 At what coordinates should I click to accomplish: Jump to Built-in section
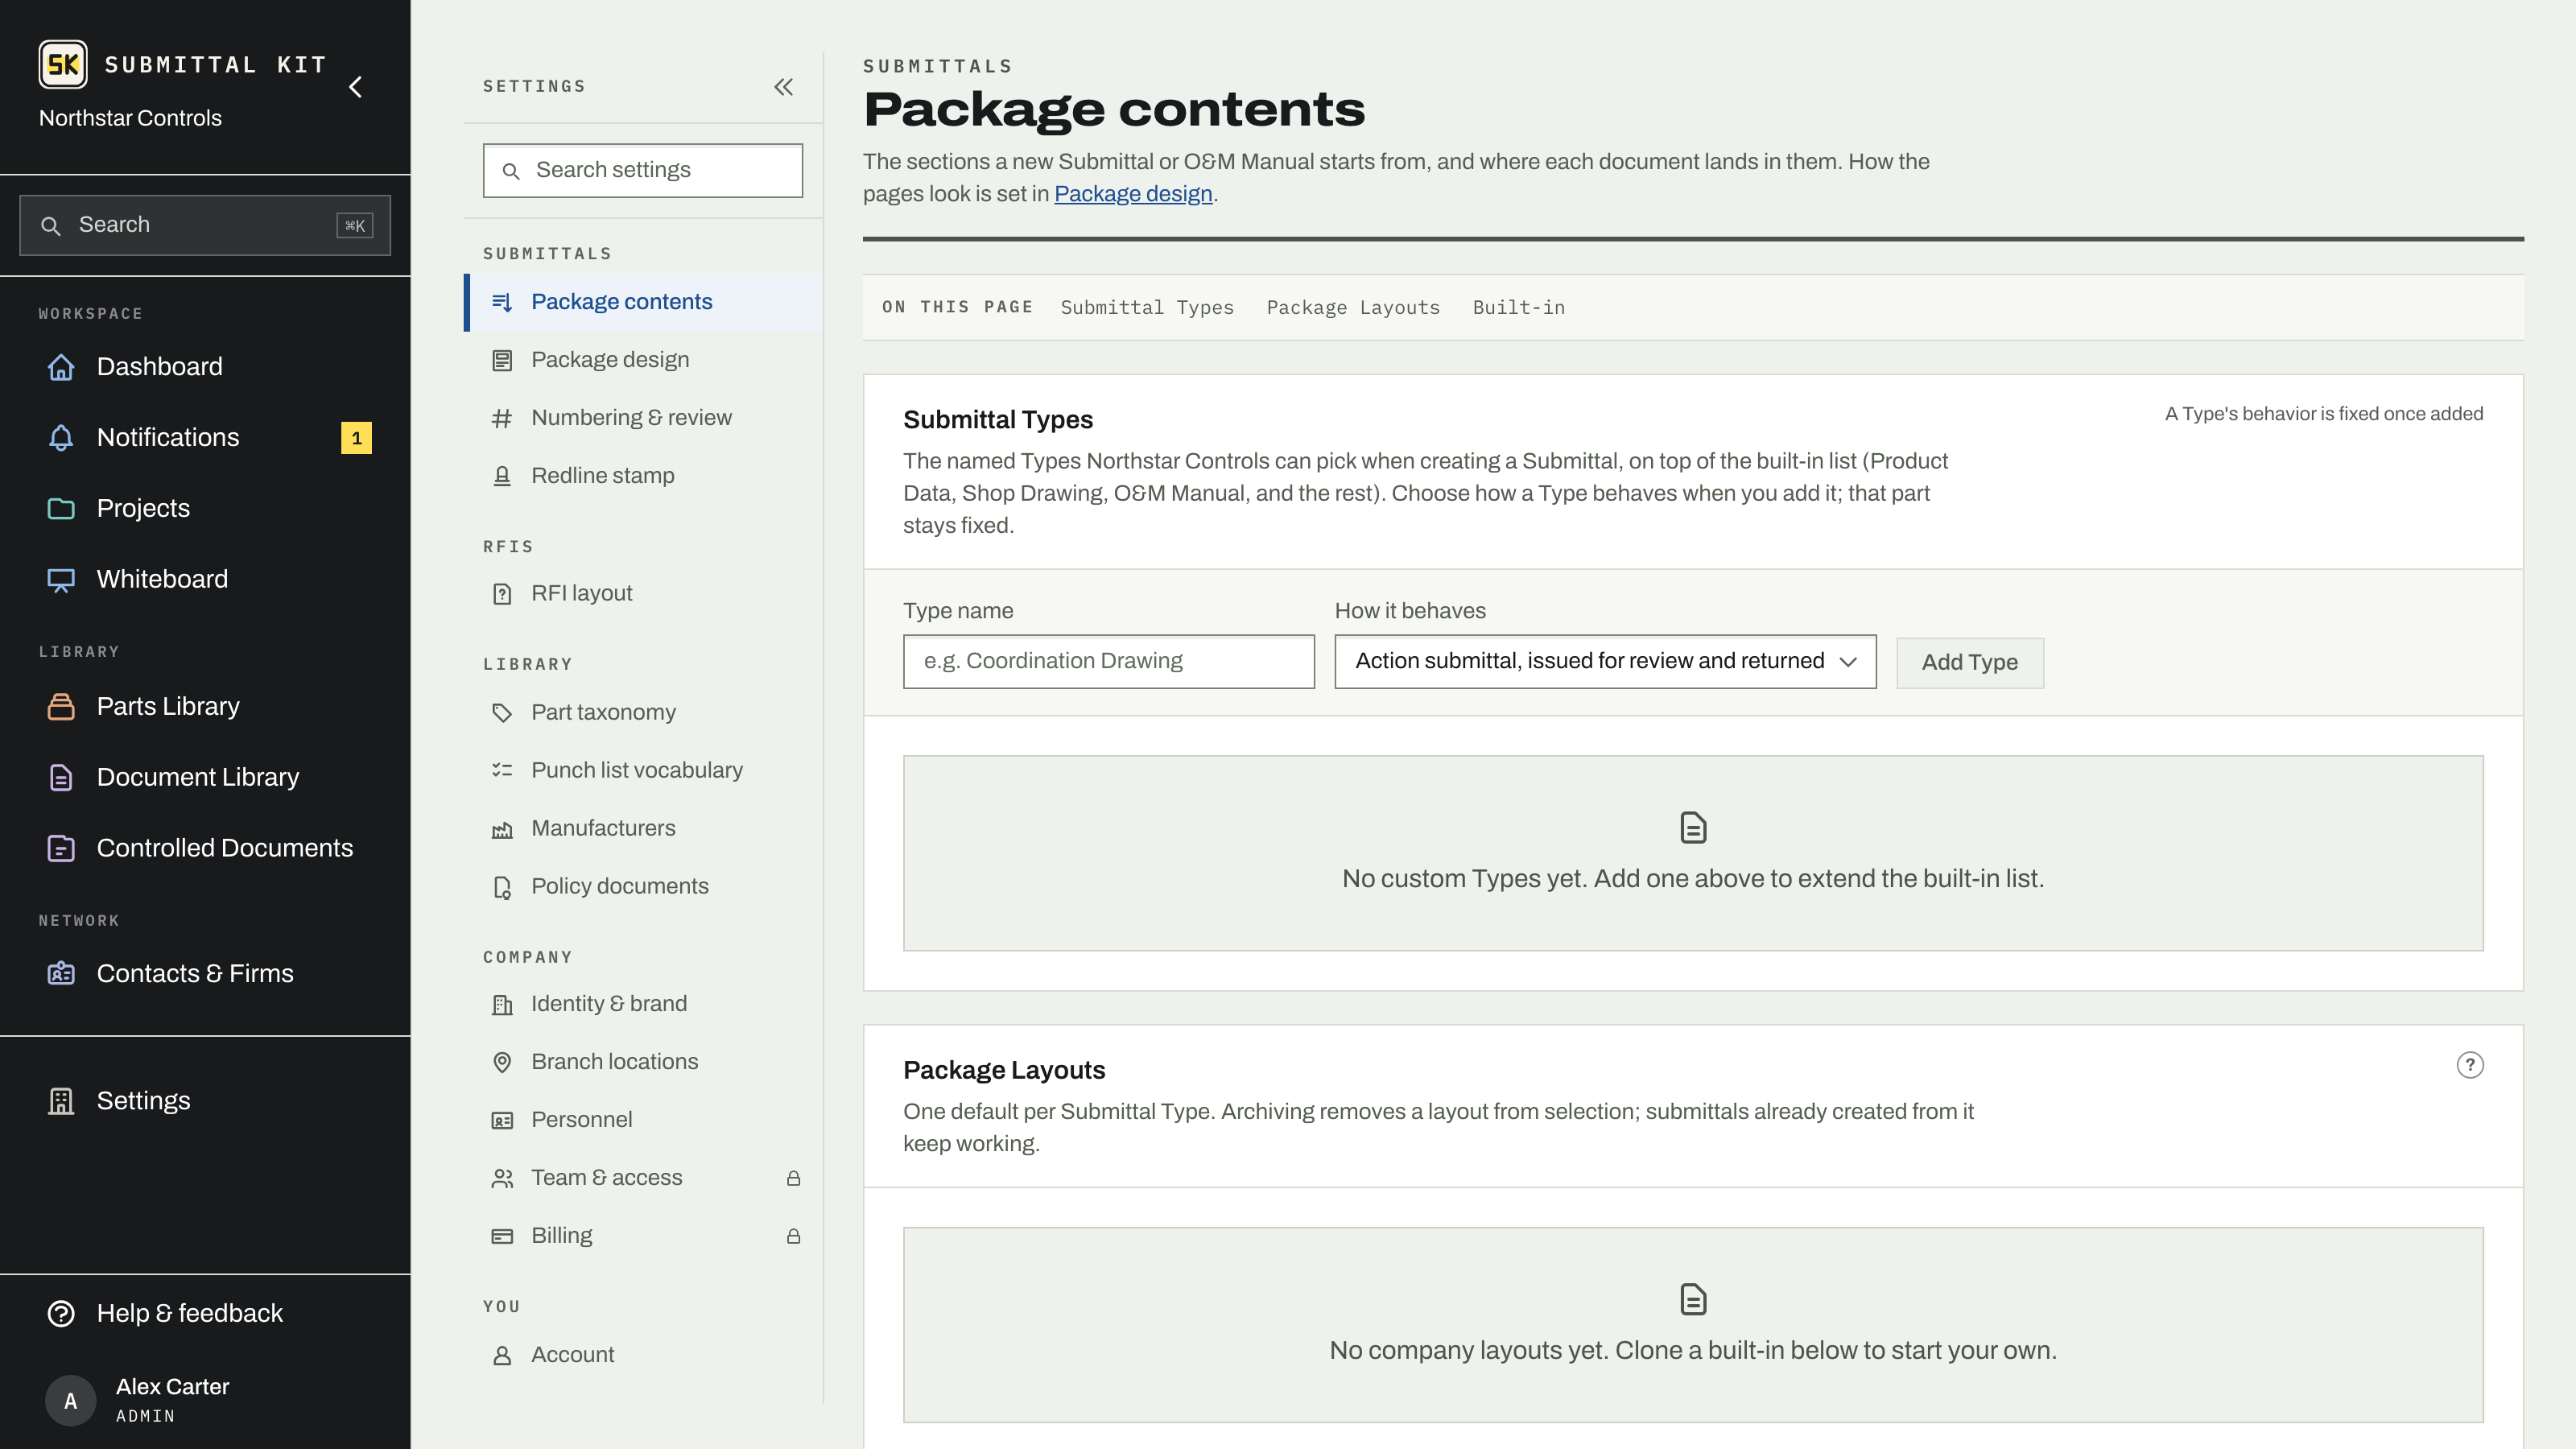(x=1518, y=308)
